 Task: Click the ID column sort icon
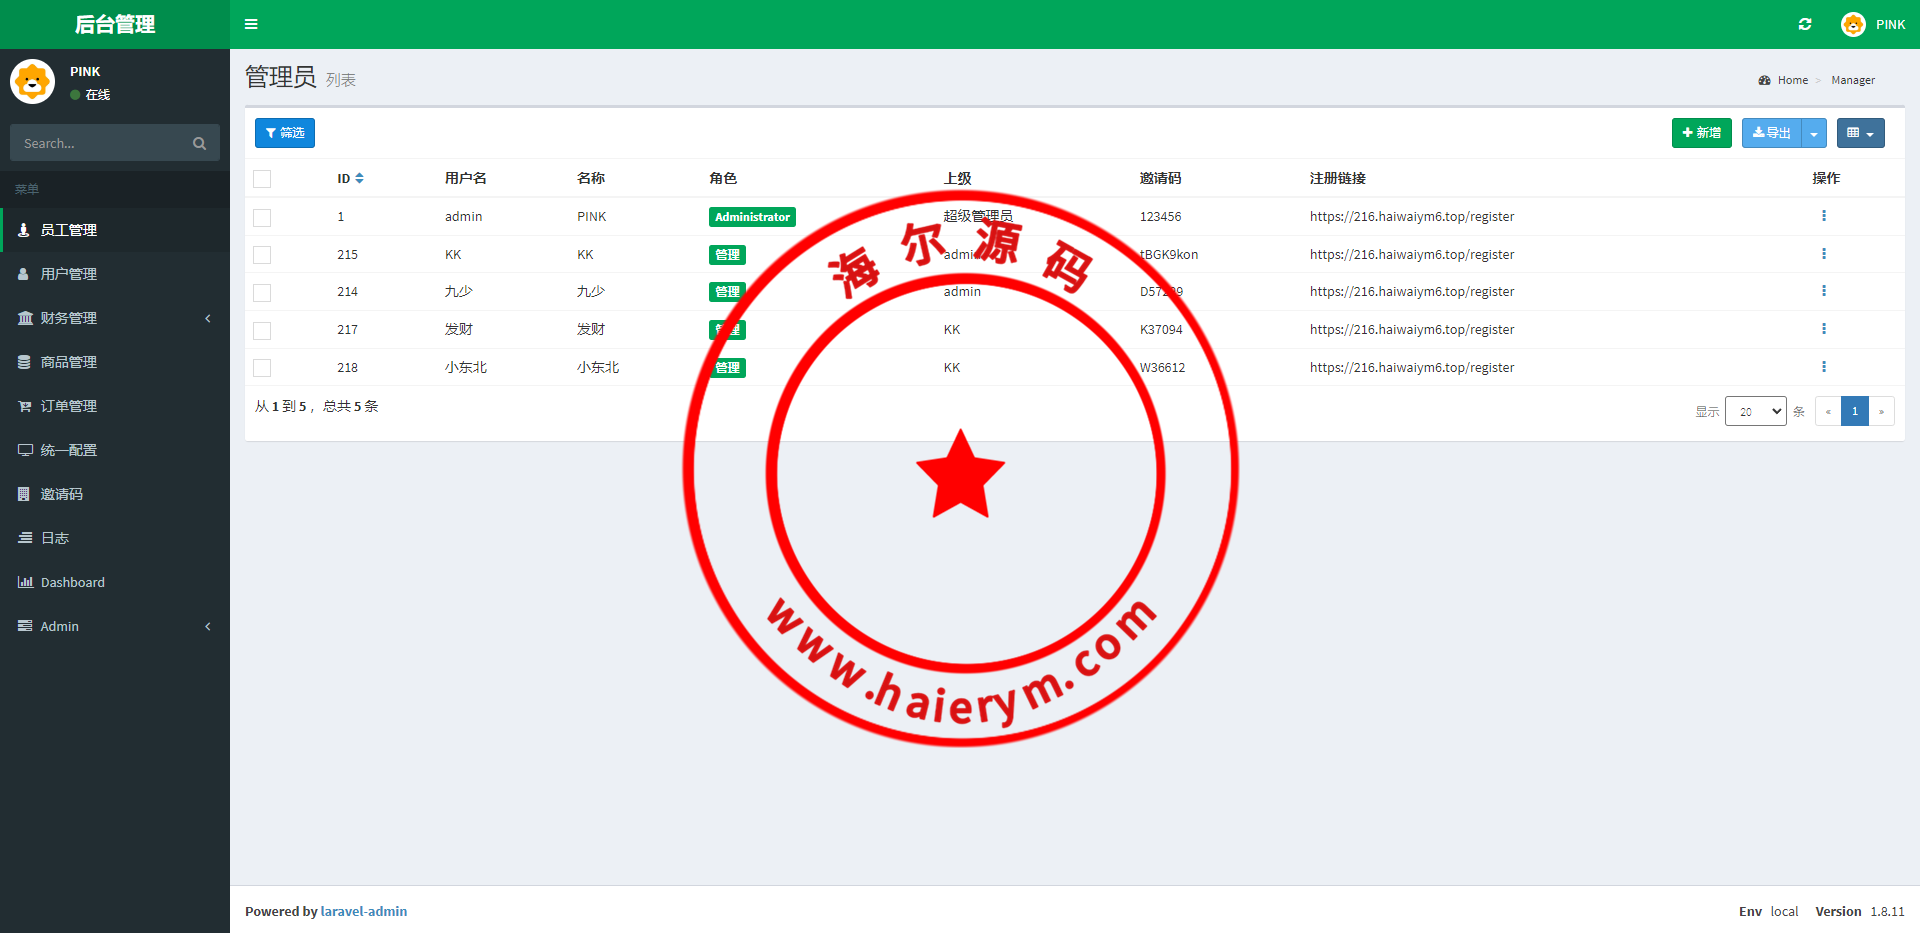(x=359, y=178)
